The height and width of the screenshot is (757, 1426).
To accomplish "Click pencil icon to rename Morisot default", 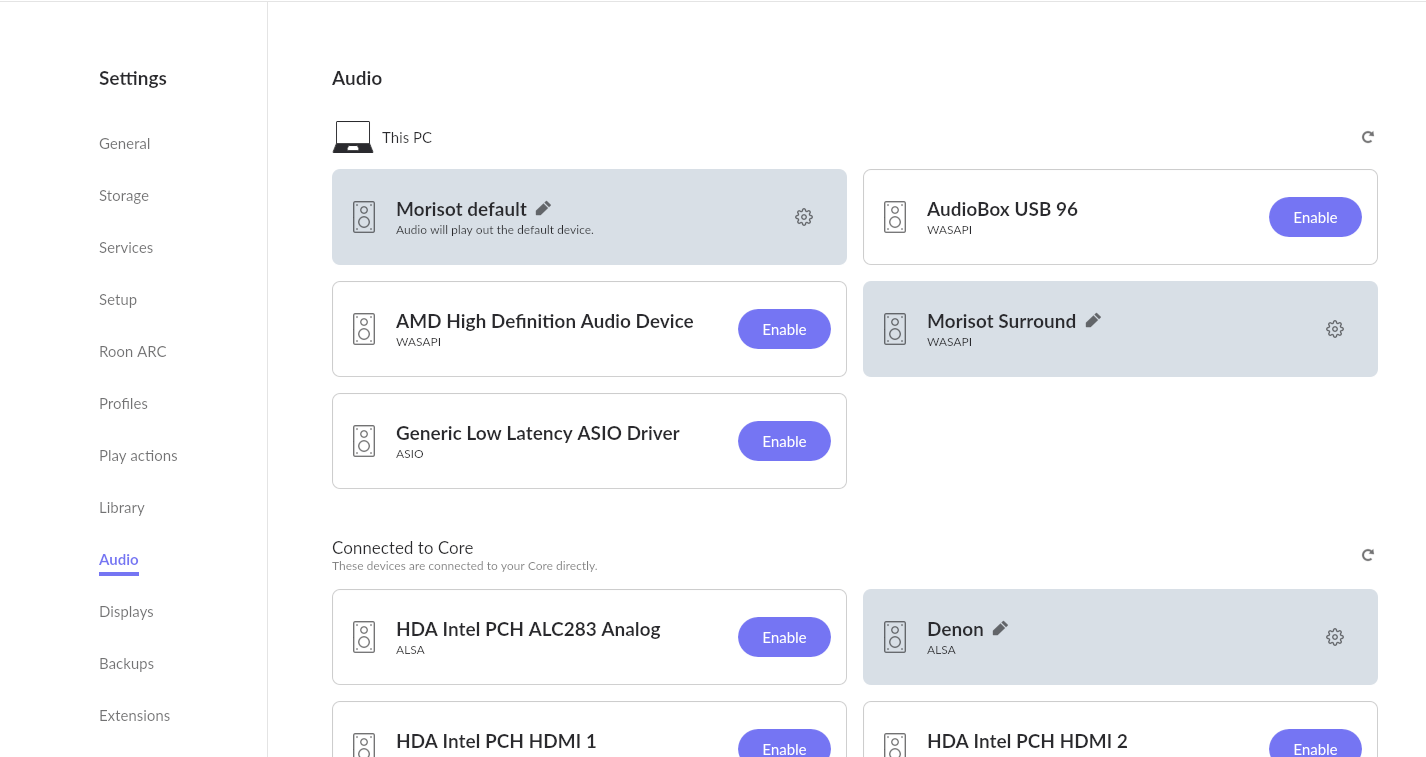I will tap(543, 208).
